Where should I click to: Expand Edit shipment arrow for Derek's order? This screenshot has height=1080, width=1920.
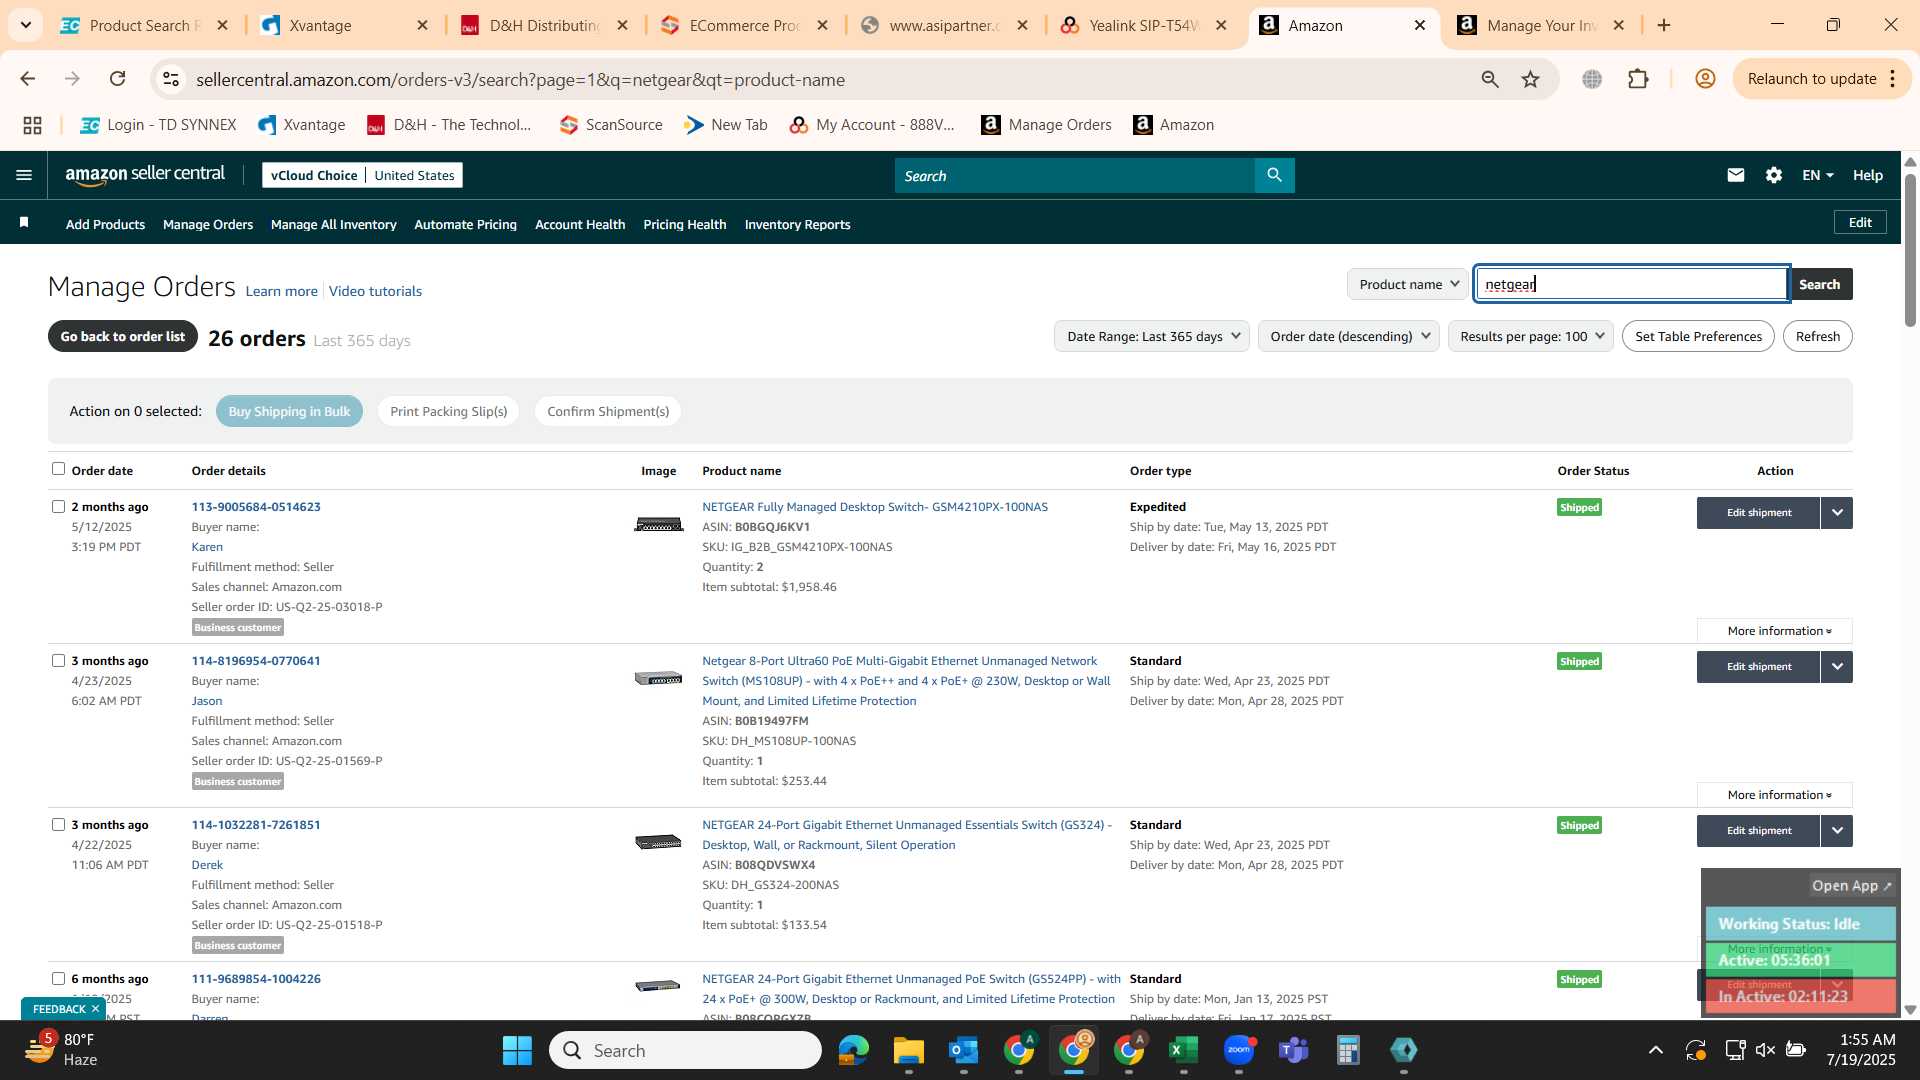1837,831
